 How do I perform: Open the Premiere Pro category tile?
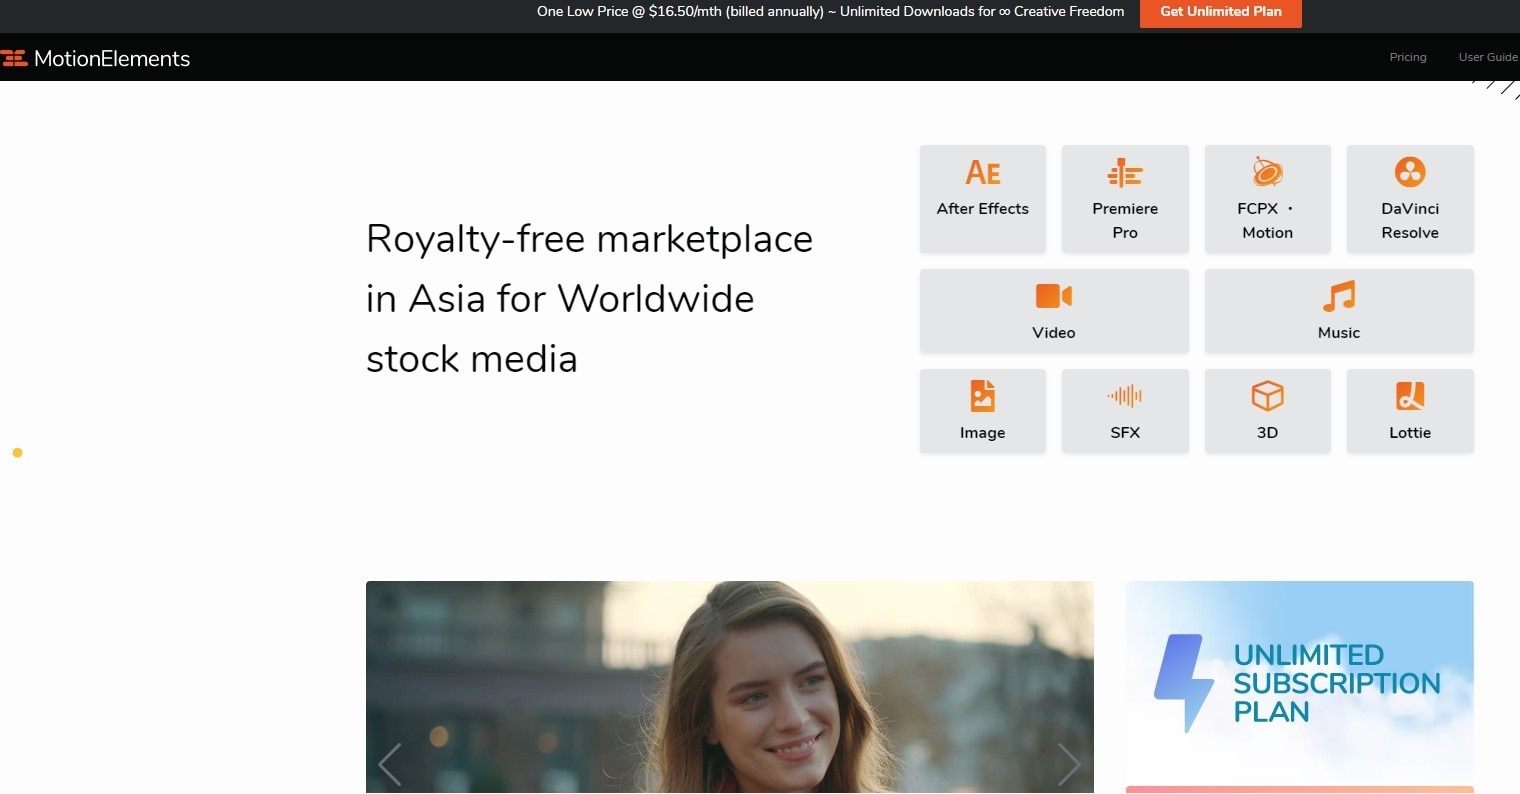coord(1125,199)
